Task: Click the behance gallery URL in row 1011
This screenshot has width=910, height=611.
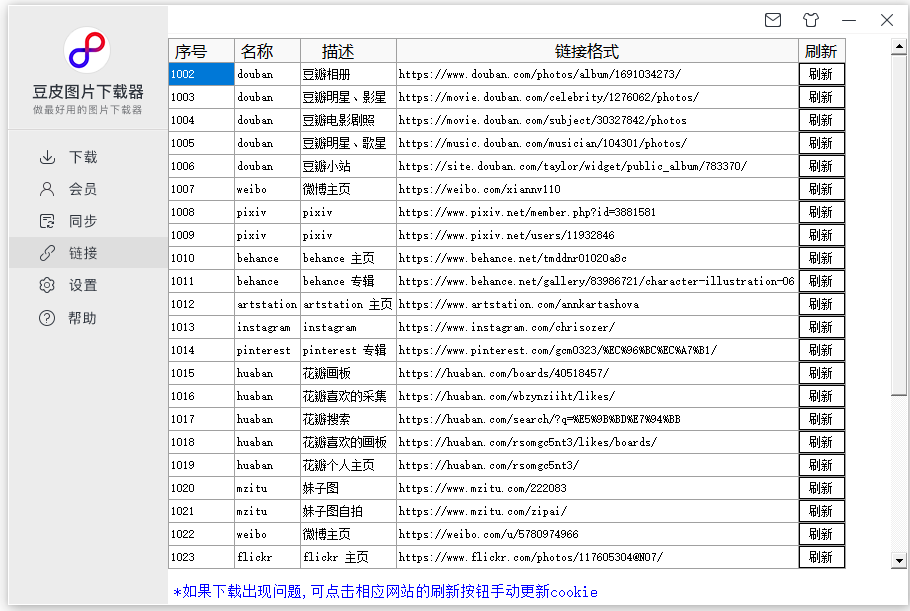Action: click(597, 281)
